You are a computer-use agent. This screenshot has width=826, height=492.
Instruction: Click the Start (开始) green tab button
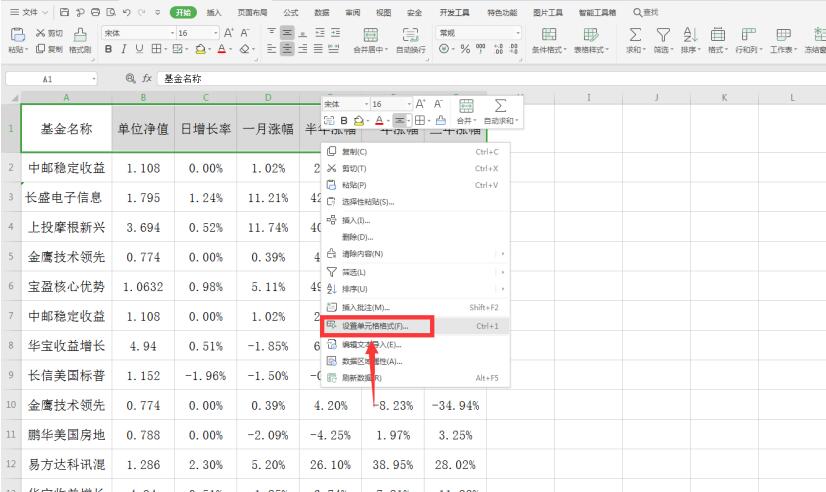[x=183, y=12]
